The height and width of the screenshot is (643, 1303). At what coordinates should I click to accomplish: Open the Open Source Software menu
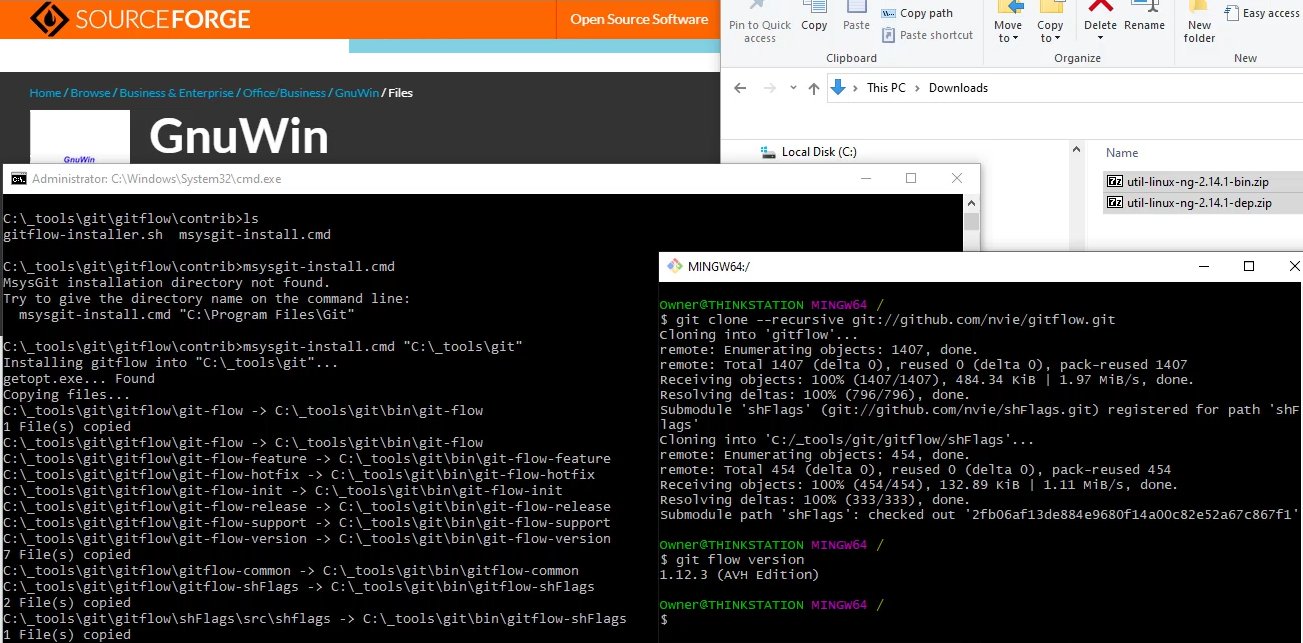[639, 19]
